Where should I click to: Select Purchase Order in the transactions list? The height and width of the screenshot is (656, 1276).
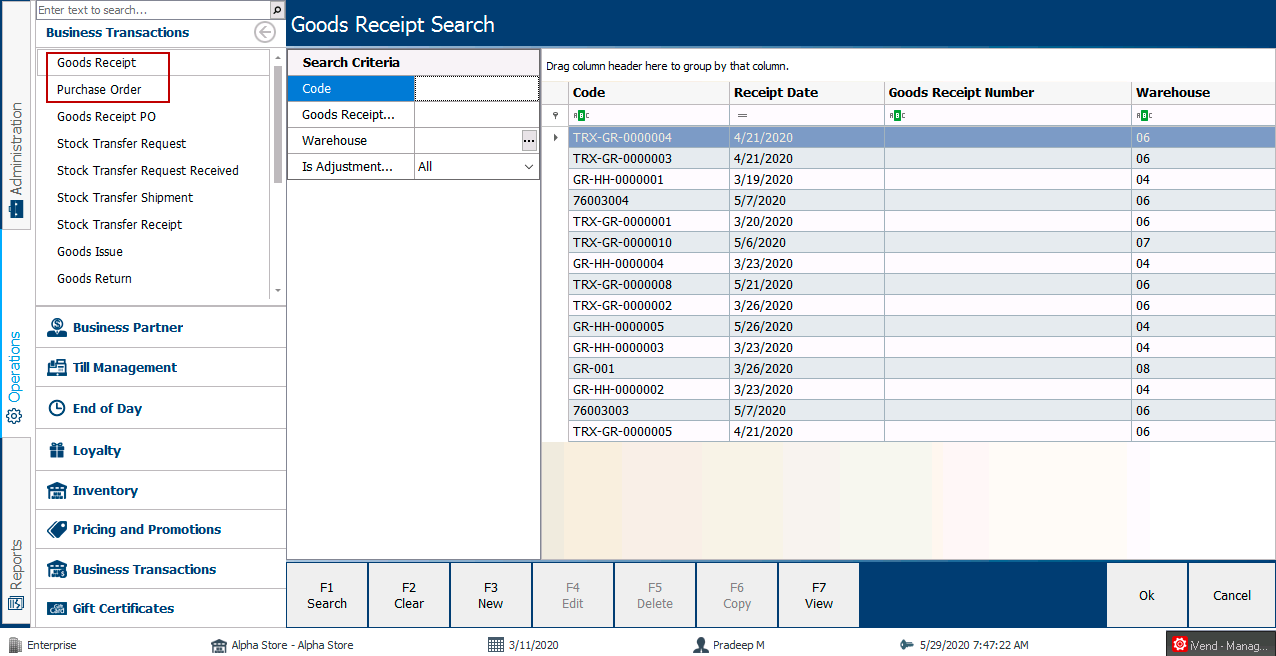tap(99, 90)
